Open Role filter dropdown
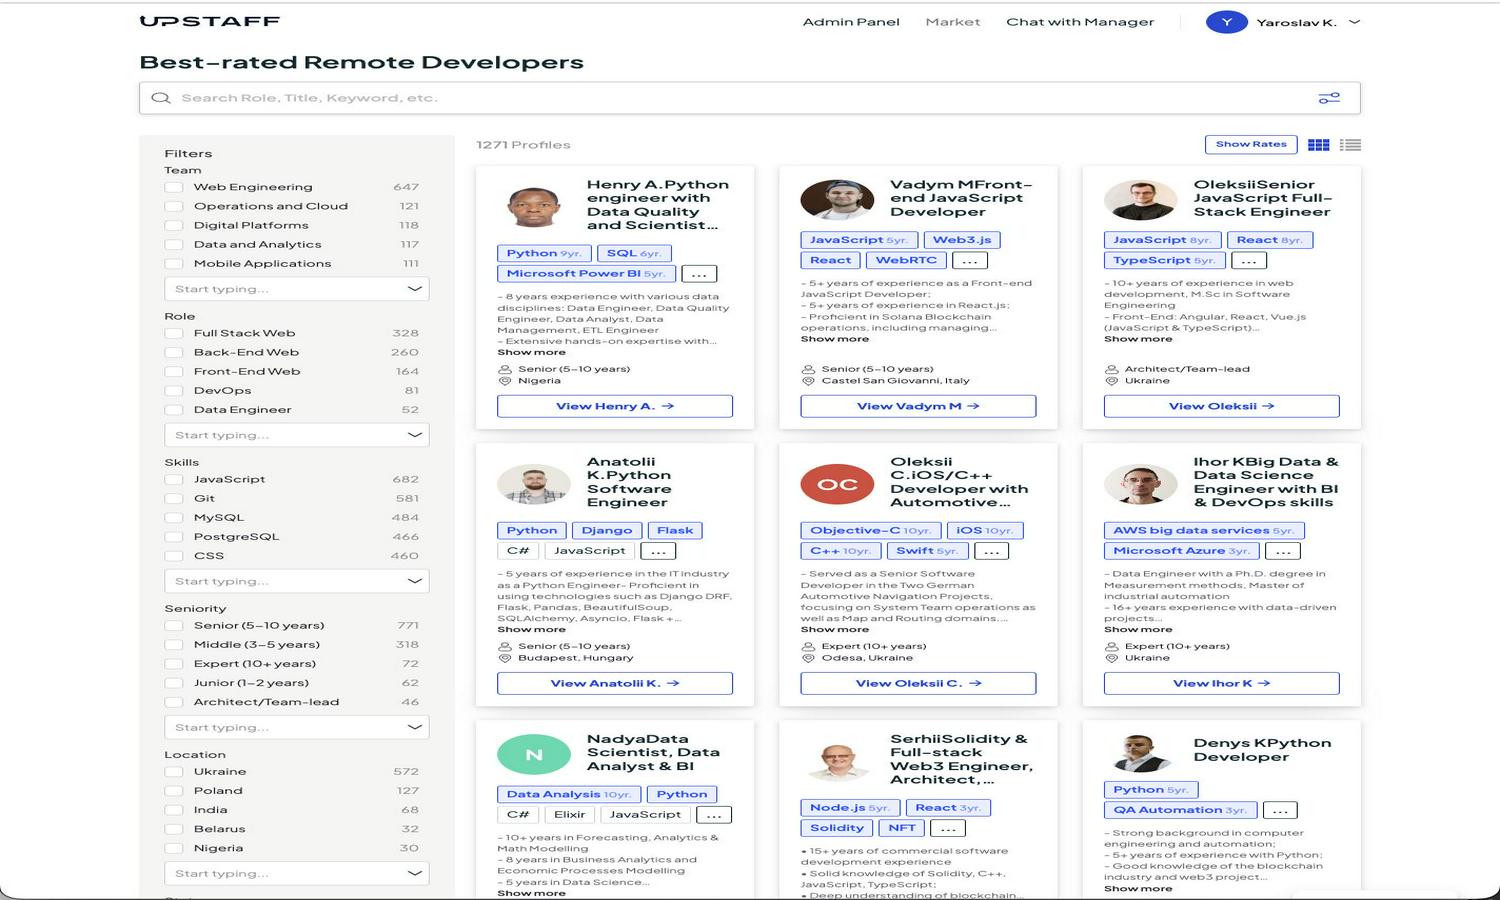The image size is (1500, 900). click(297, 435)
